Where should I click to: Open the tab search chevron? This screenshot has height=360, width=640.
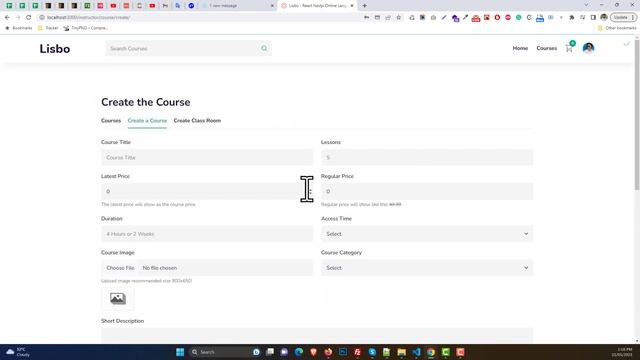(586, 5)
